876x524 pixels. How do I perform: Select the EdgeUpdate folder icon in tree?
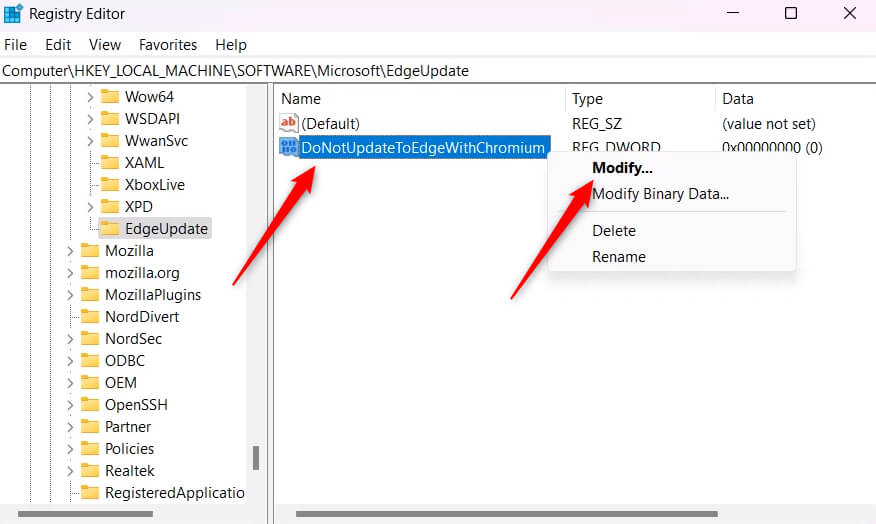tap(111, 229)
